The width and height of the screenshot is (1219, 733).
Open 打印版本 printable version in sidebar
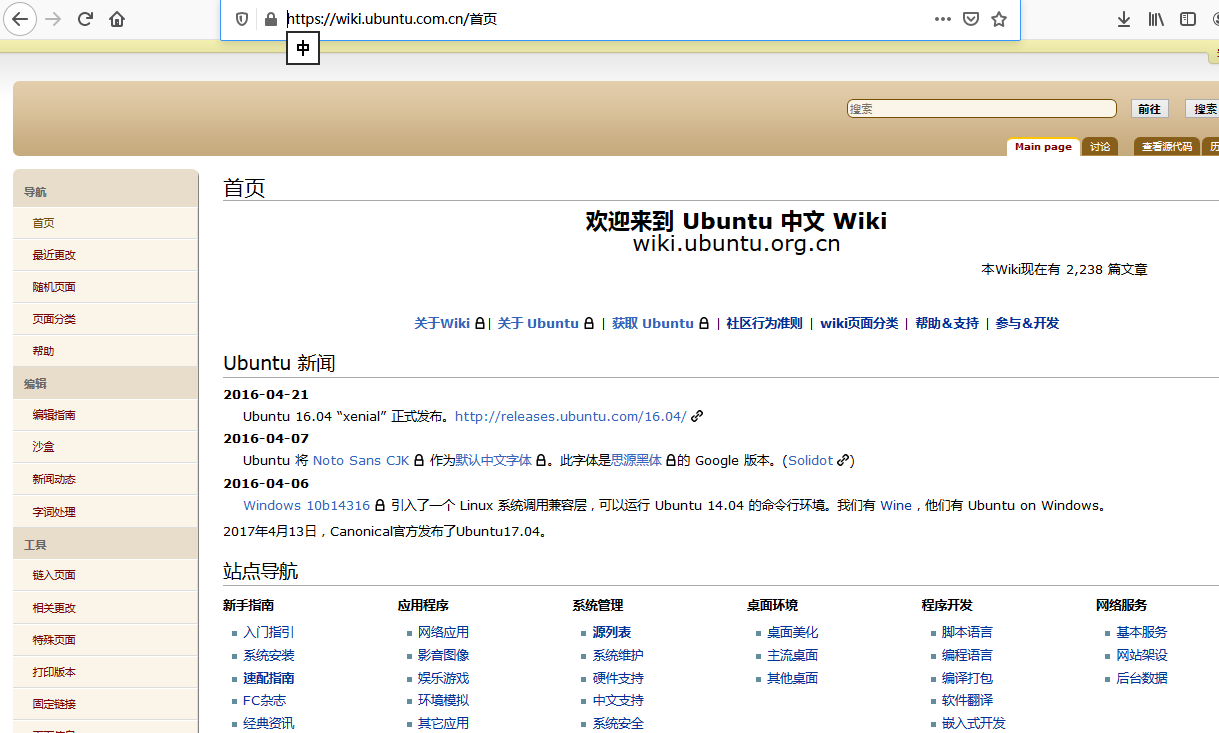coord(54,672)
